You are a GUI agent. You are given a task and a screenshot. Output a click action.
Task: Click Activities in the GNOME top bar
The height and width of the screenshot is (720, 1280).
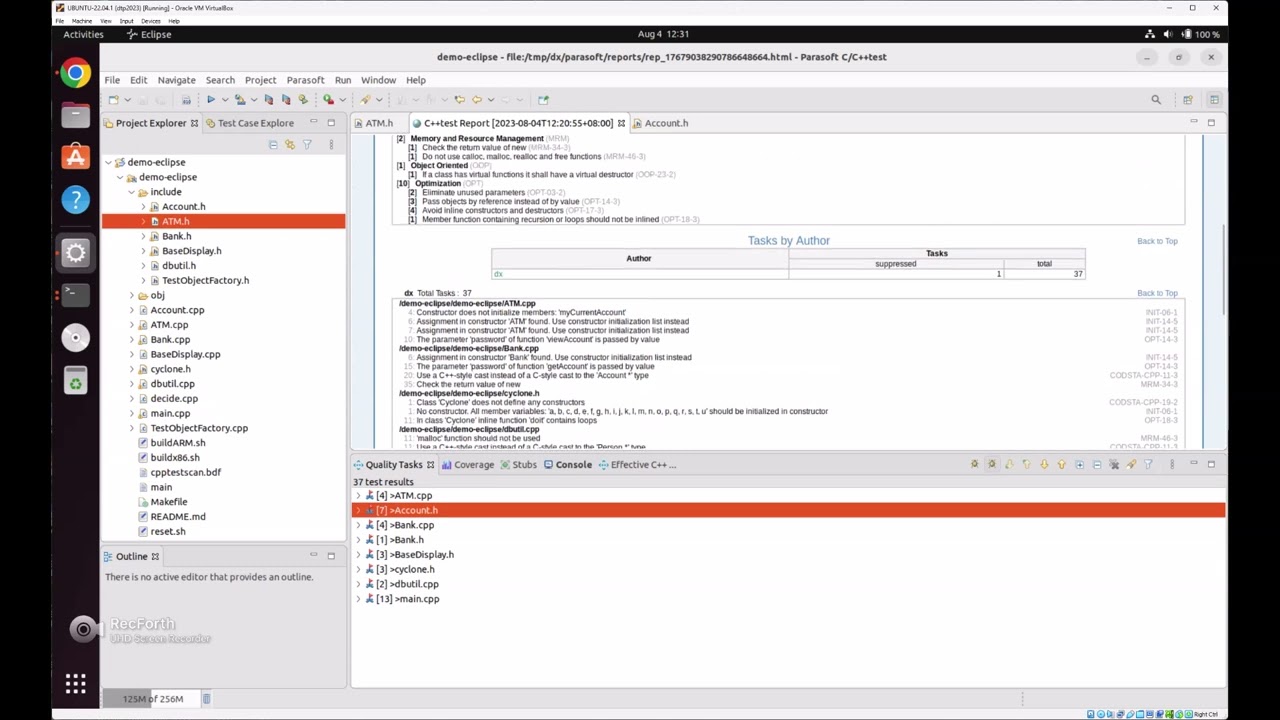click(83, 34)
